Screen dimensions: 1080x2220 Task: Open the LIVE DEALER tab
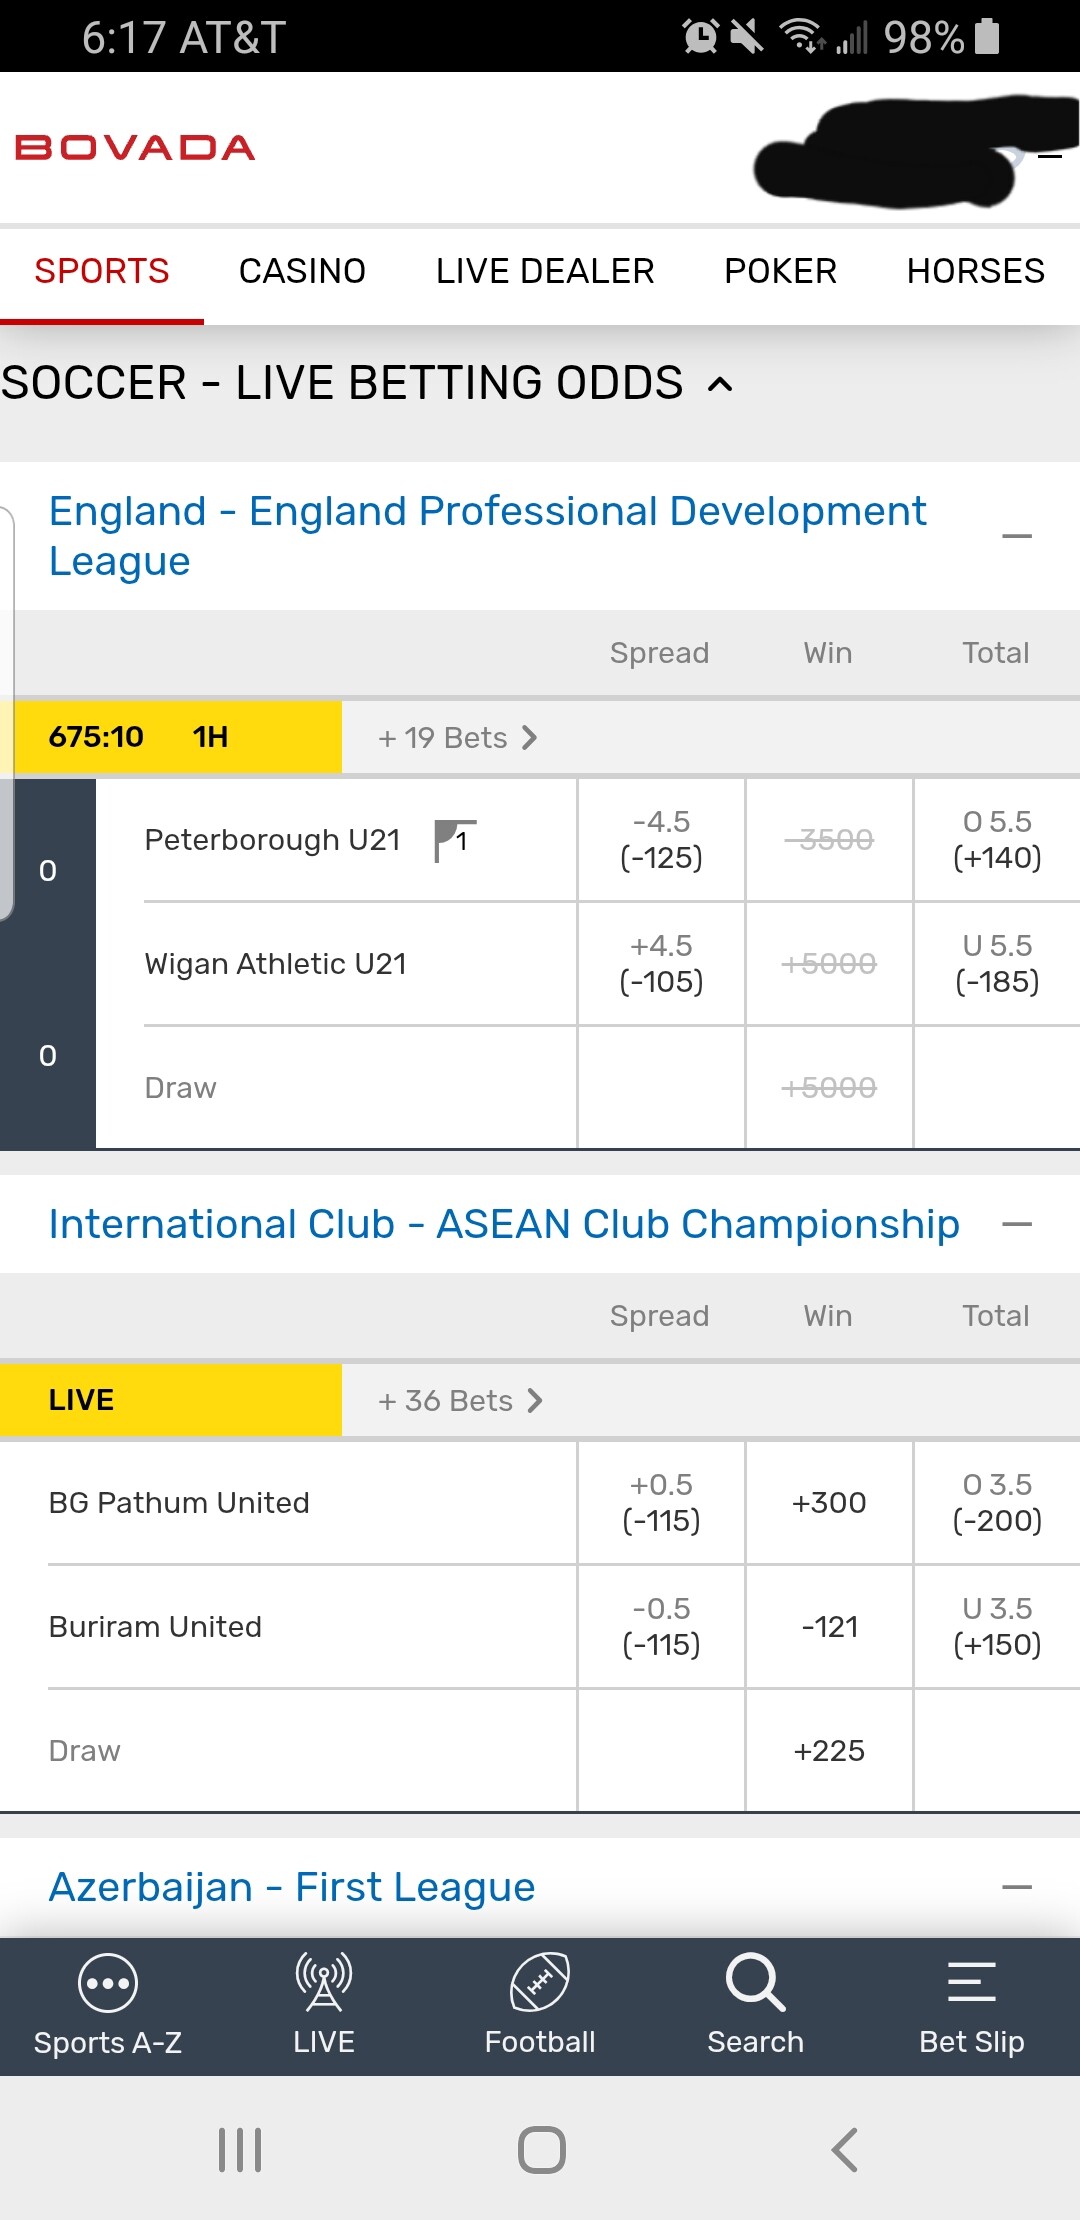pyautogui.click(x=545, y=271)
